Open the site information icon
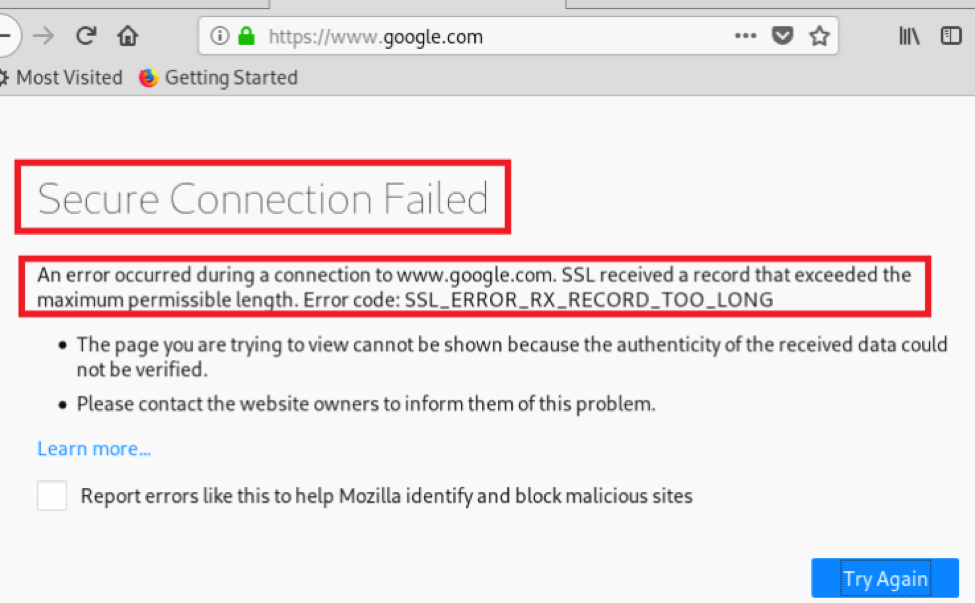Image resolution: width=975 pixels, height=603 pixels. [x=219, y=36]
